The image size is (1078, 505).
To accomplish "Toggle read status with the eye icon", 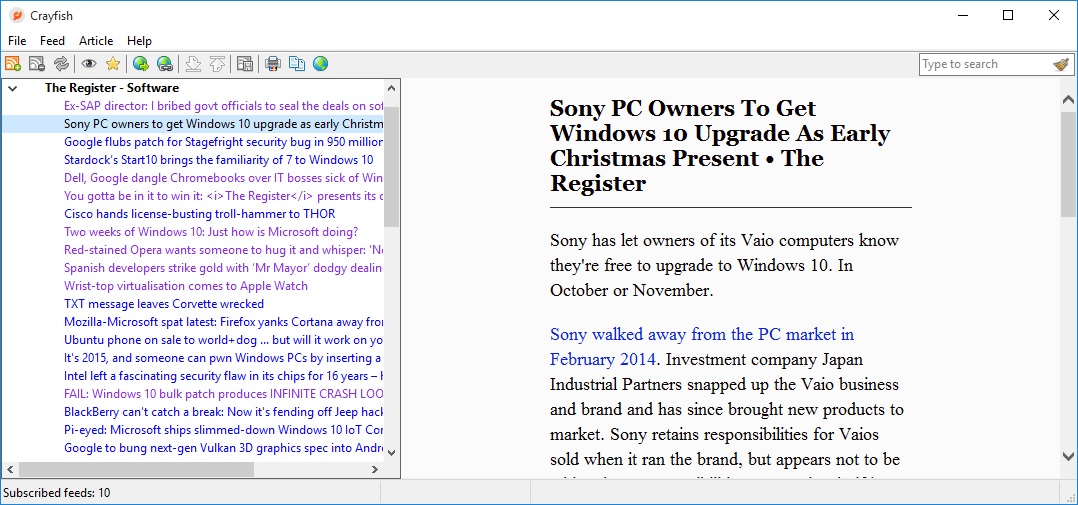I will (x=89, y=64).
